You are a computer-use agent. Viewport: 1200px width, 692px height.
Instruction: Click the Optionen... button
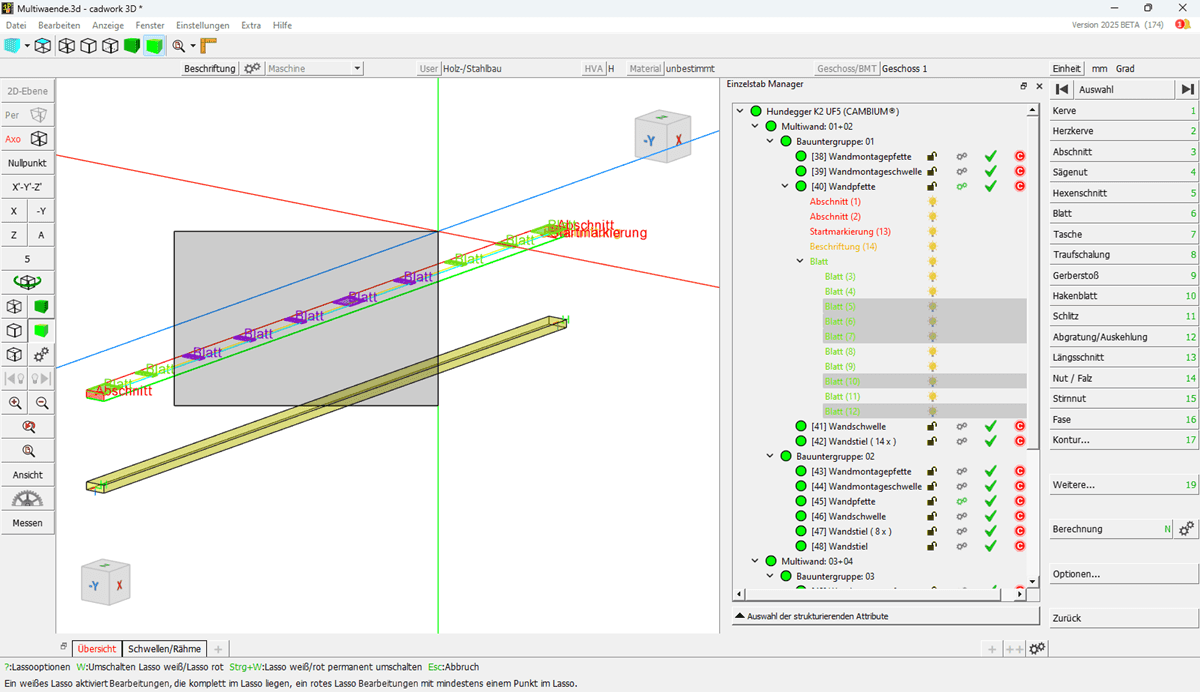point(1124,574)
